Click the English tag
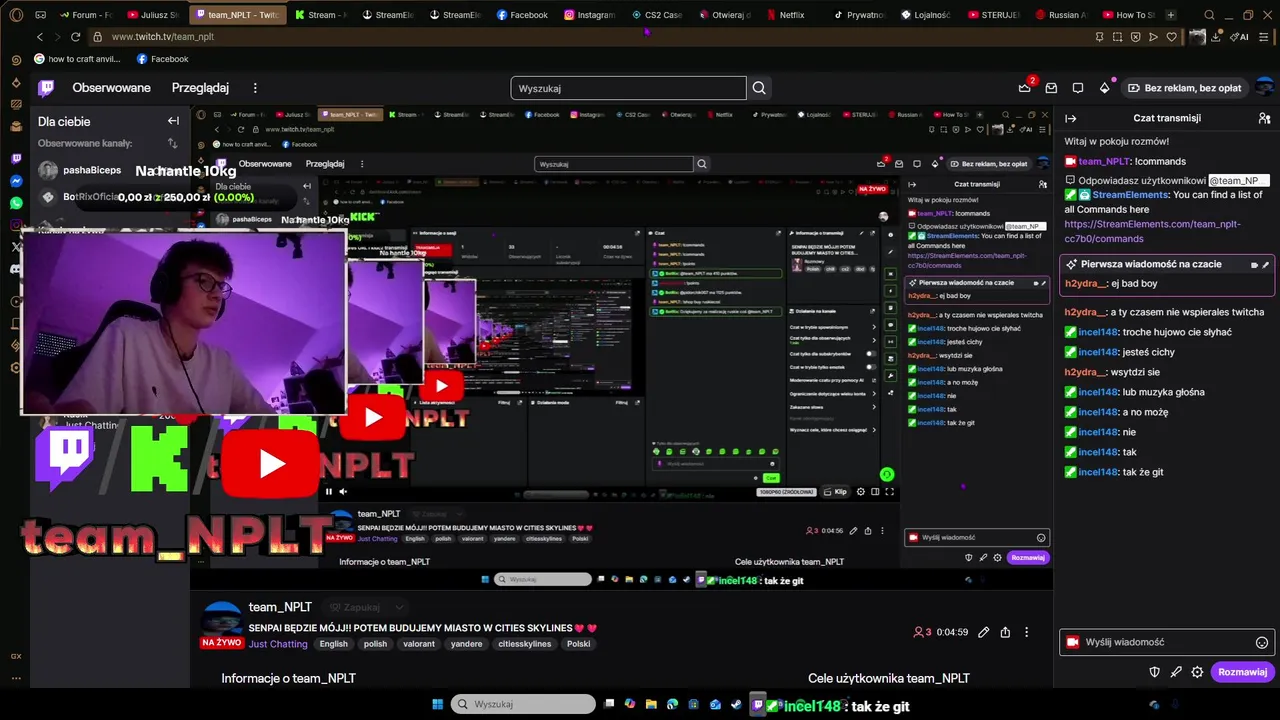1280x720 pixels. tap(334, 644)
